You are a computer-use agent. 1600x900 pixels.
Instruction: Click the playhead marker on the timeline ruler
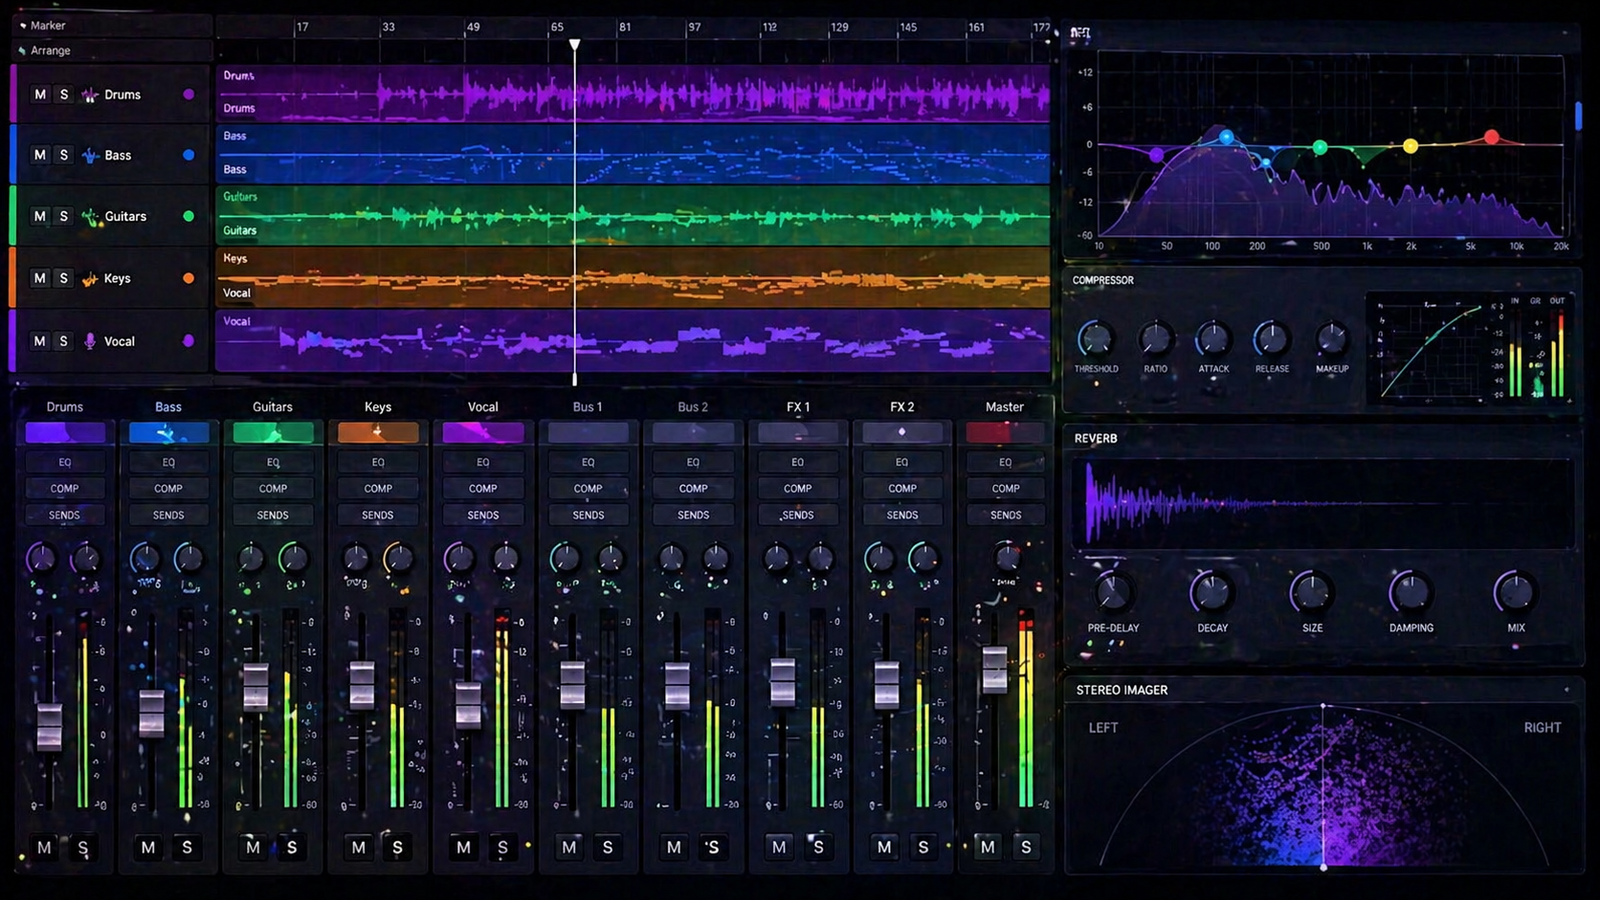[575, 45]
